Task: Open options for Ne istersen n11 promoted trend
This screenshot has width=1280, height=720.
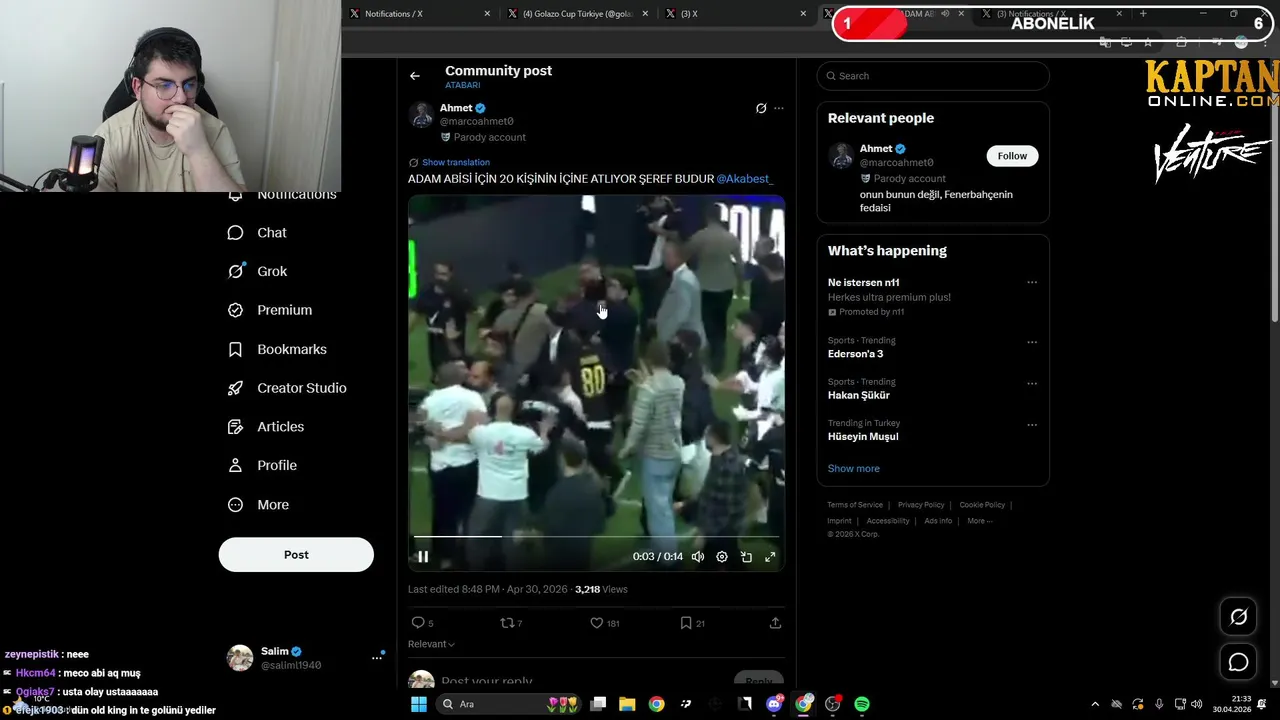Action: [x=1032, y=283]
